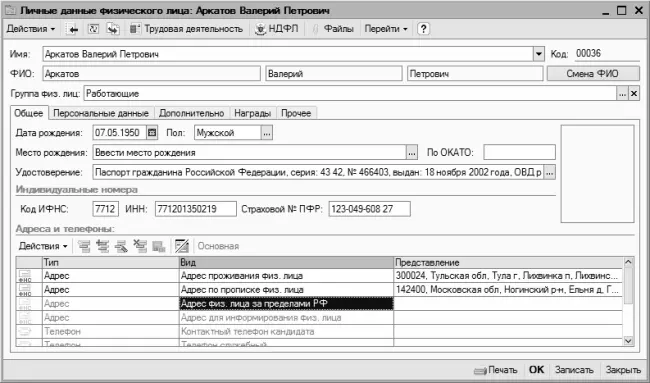The image size is (650, 383).
Task: Click the edit-in-dialog icon before Основная
Action: (x=182, y=246)
